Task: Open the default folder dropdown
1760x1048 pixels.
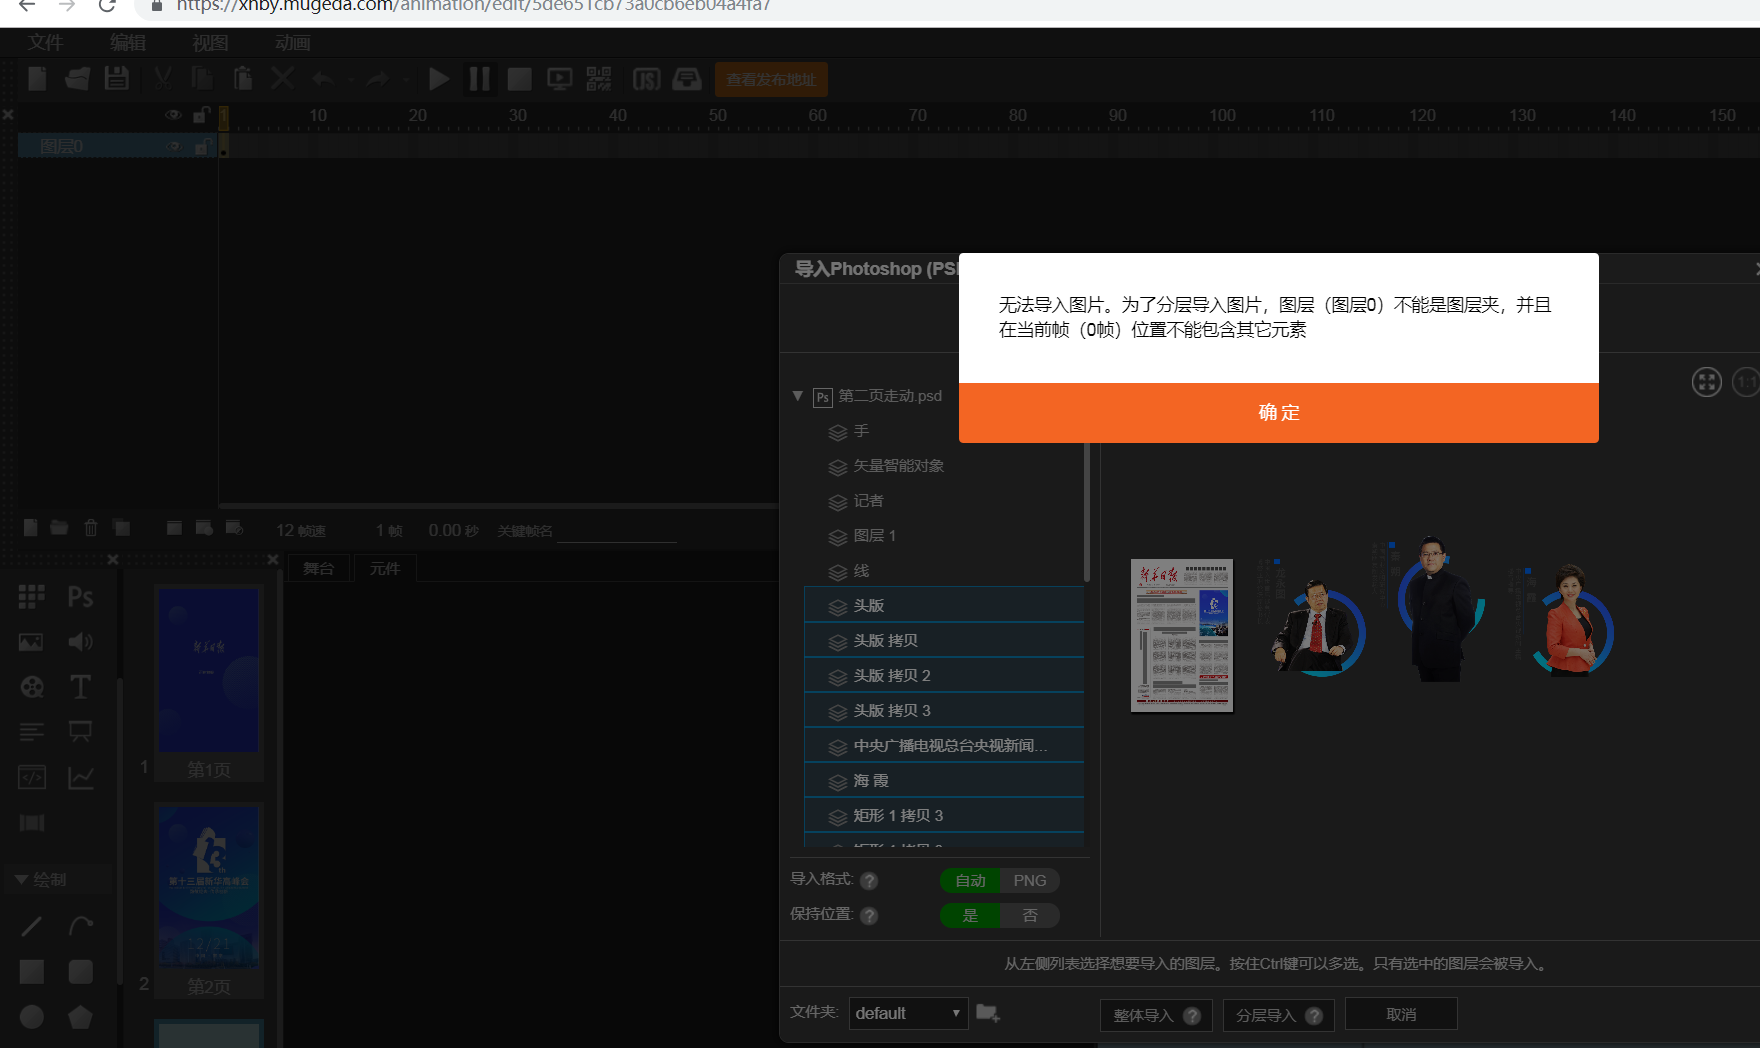Action: 909,1013
